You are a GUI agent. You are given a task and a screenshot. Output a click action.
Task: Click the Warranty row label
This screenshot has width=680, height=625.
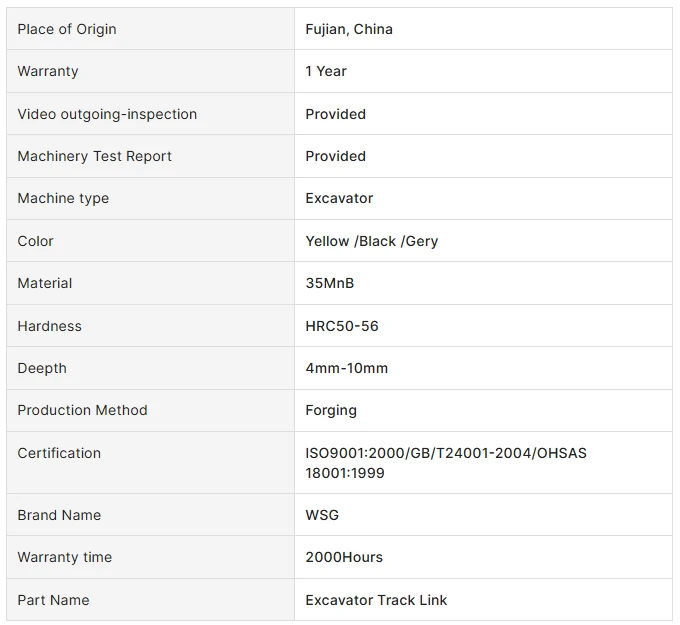(48, 71)
